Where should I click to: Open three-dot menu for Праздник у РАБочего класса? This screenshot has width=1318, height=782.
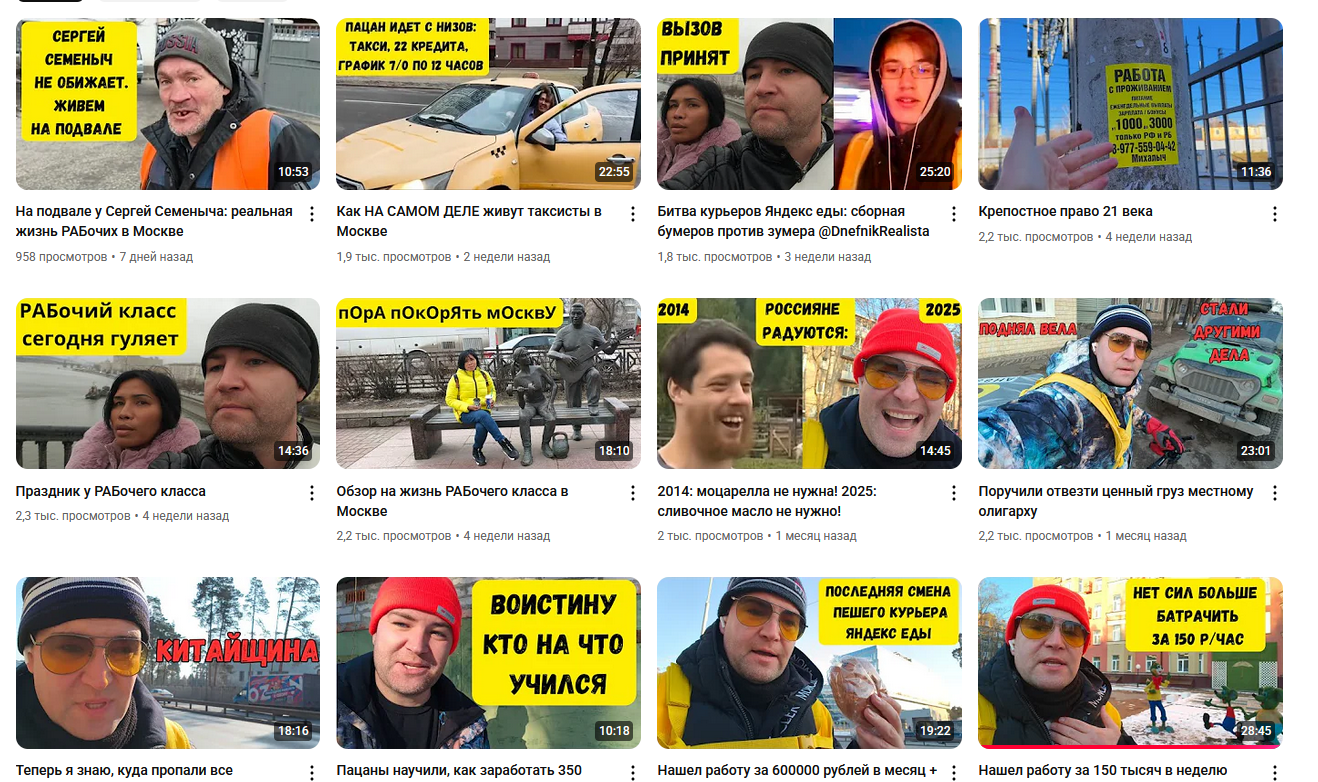click(x=311, y=493)
